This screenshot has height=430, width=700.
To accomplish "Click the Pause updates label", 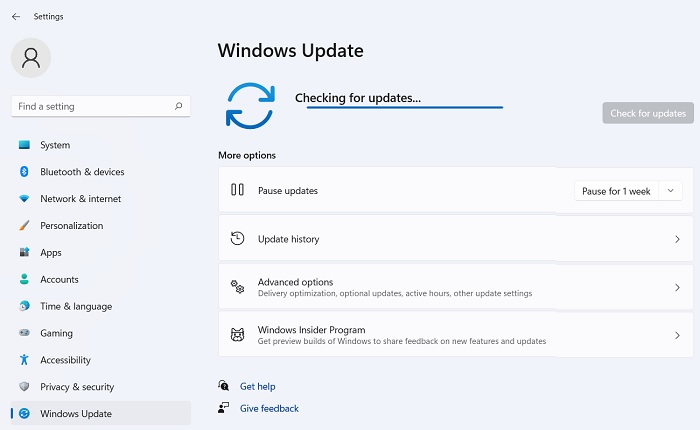I will point(288,191).
